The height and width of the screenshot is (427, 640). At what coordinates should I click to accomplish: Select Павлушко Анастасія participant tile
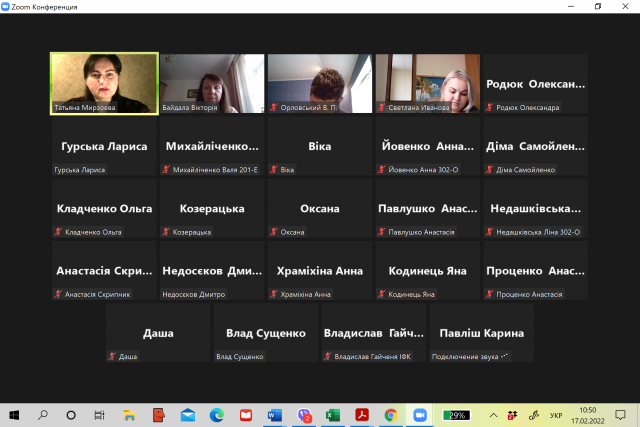428,208
